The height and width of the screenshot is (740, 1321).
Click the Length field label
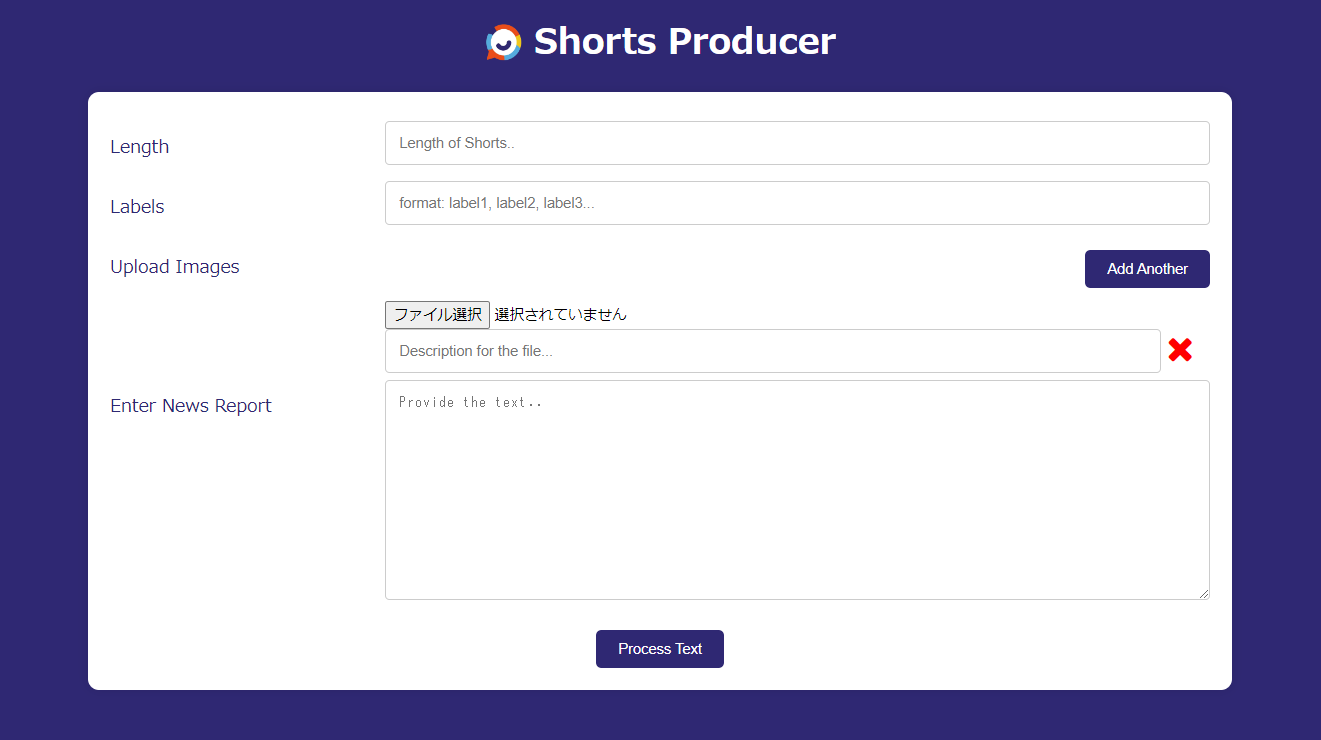point(140,147)
